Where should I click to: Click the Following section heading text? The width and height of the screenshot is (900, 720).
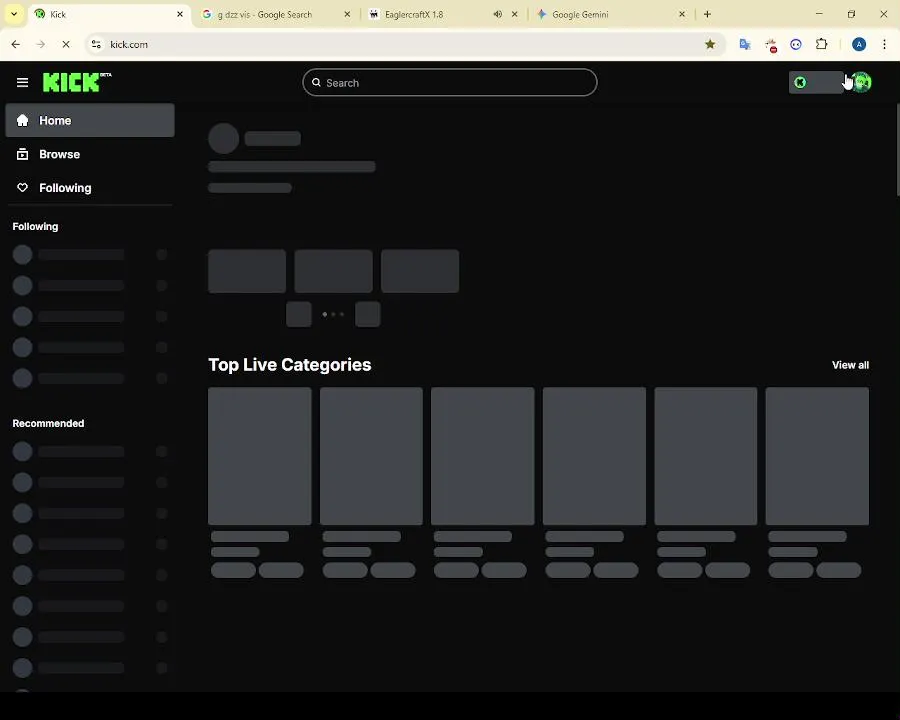tap(35, 226)
